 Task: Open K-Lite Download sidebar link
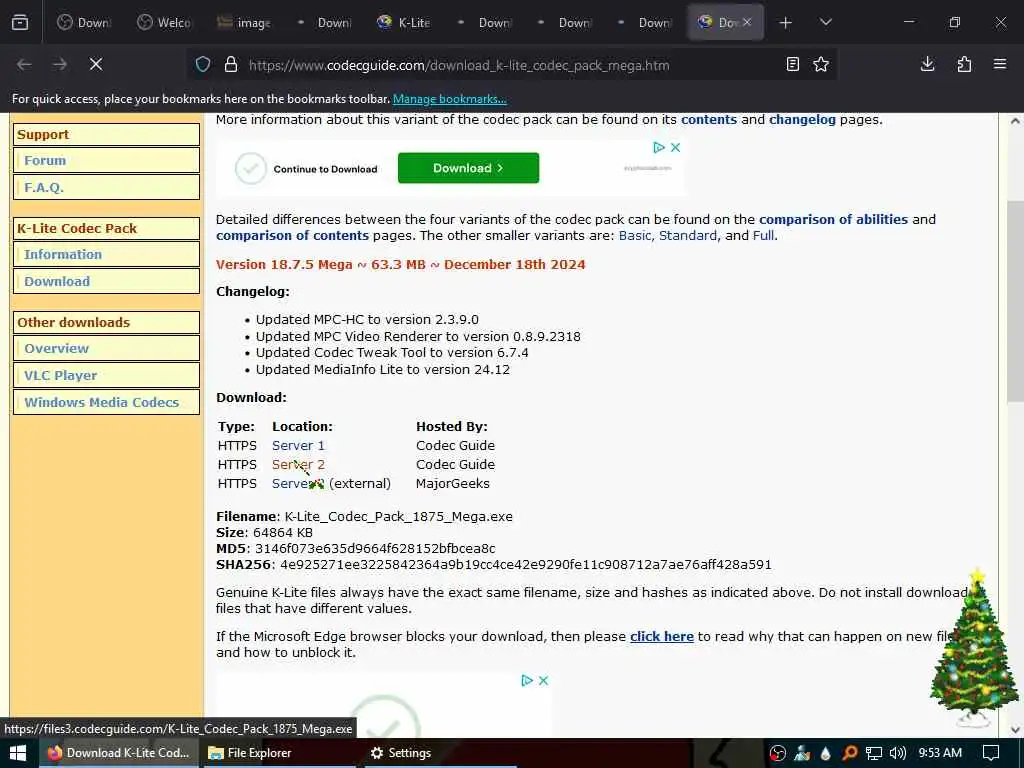pyautogui.click(x=106, y=281)
